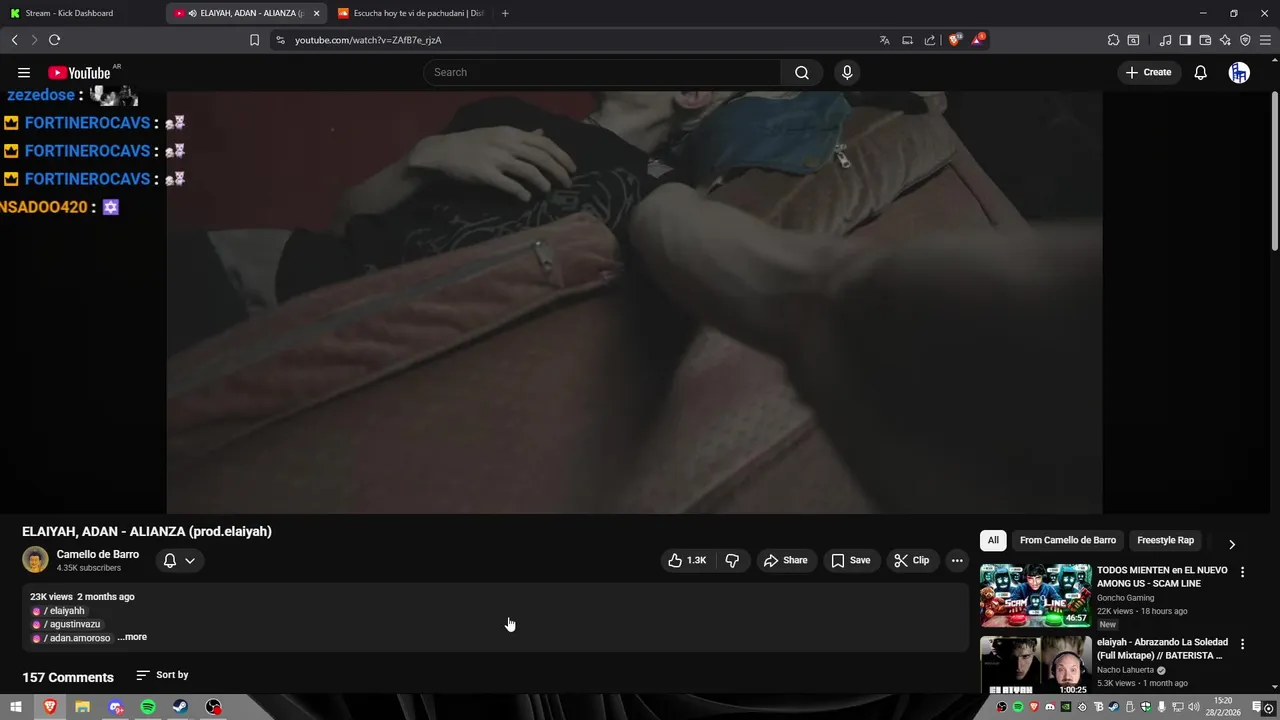Screen dimensions: 1280x720
Task: Open the translate page icon
Action: [x=884, y=40]
